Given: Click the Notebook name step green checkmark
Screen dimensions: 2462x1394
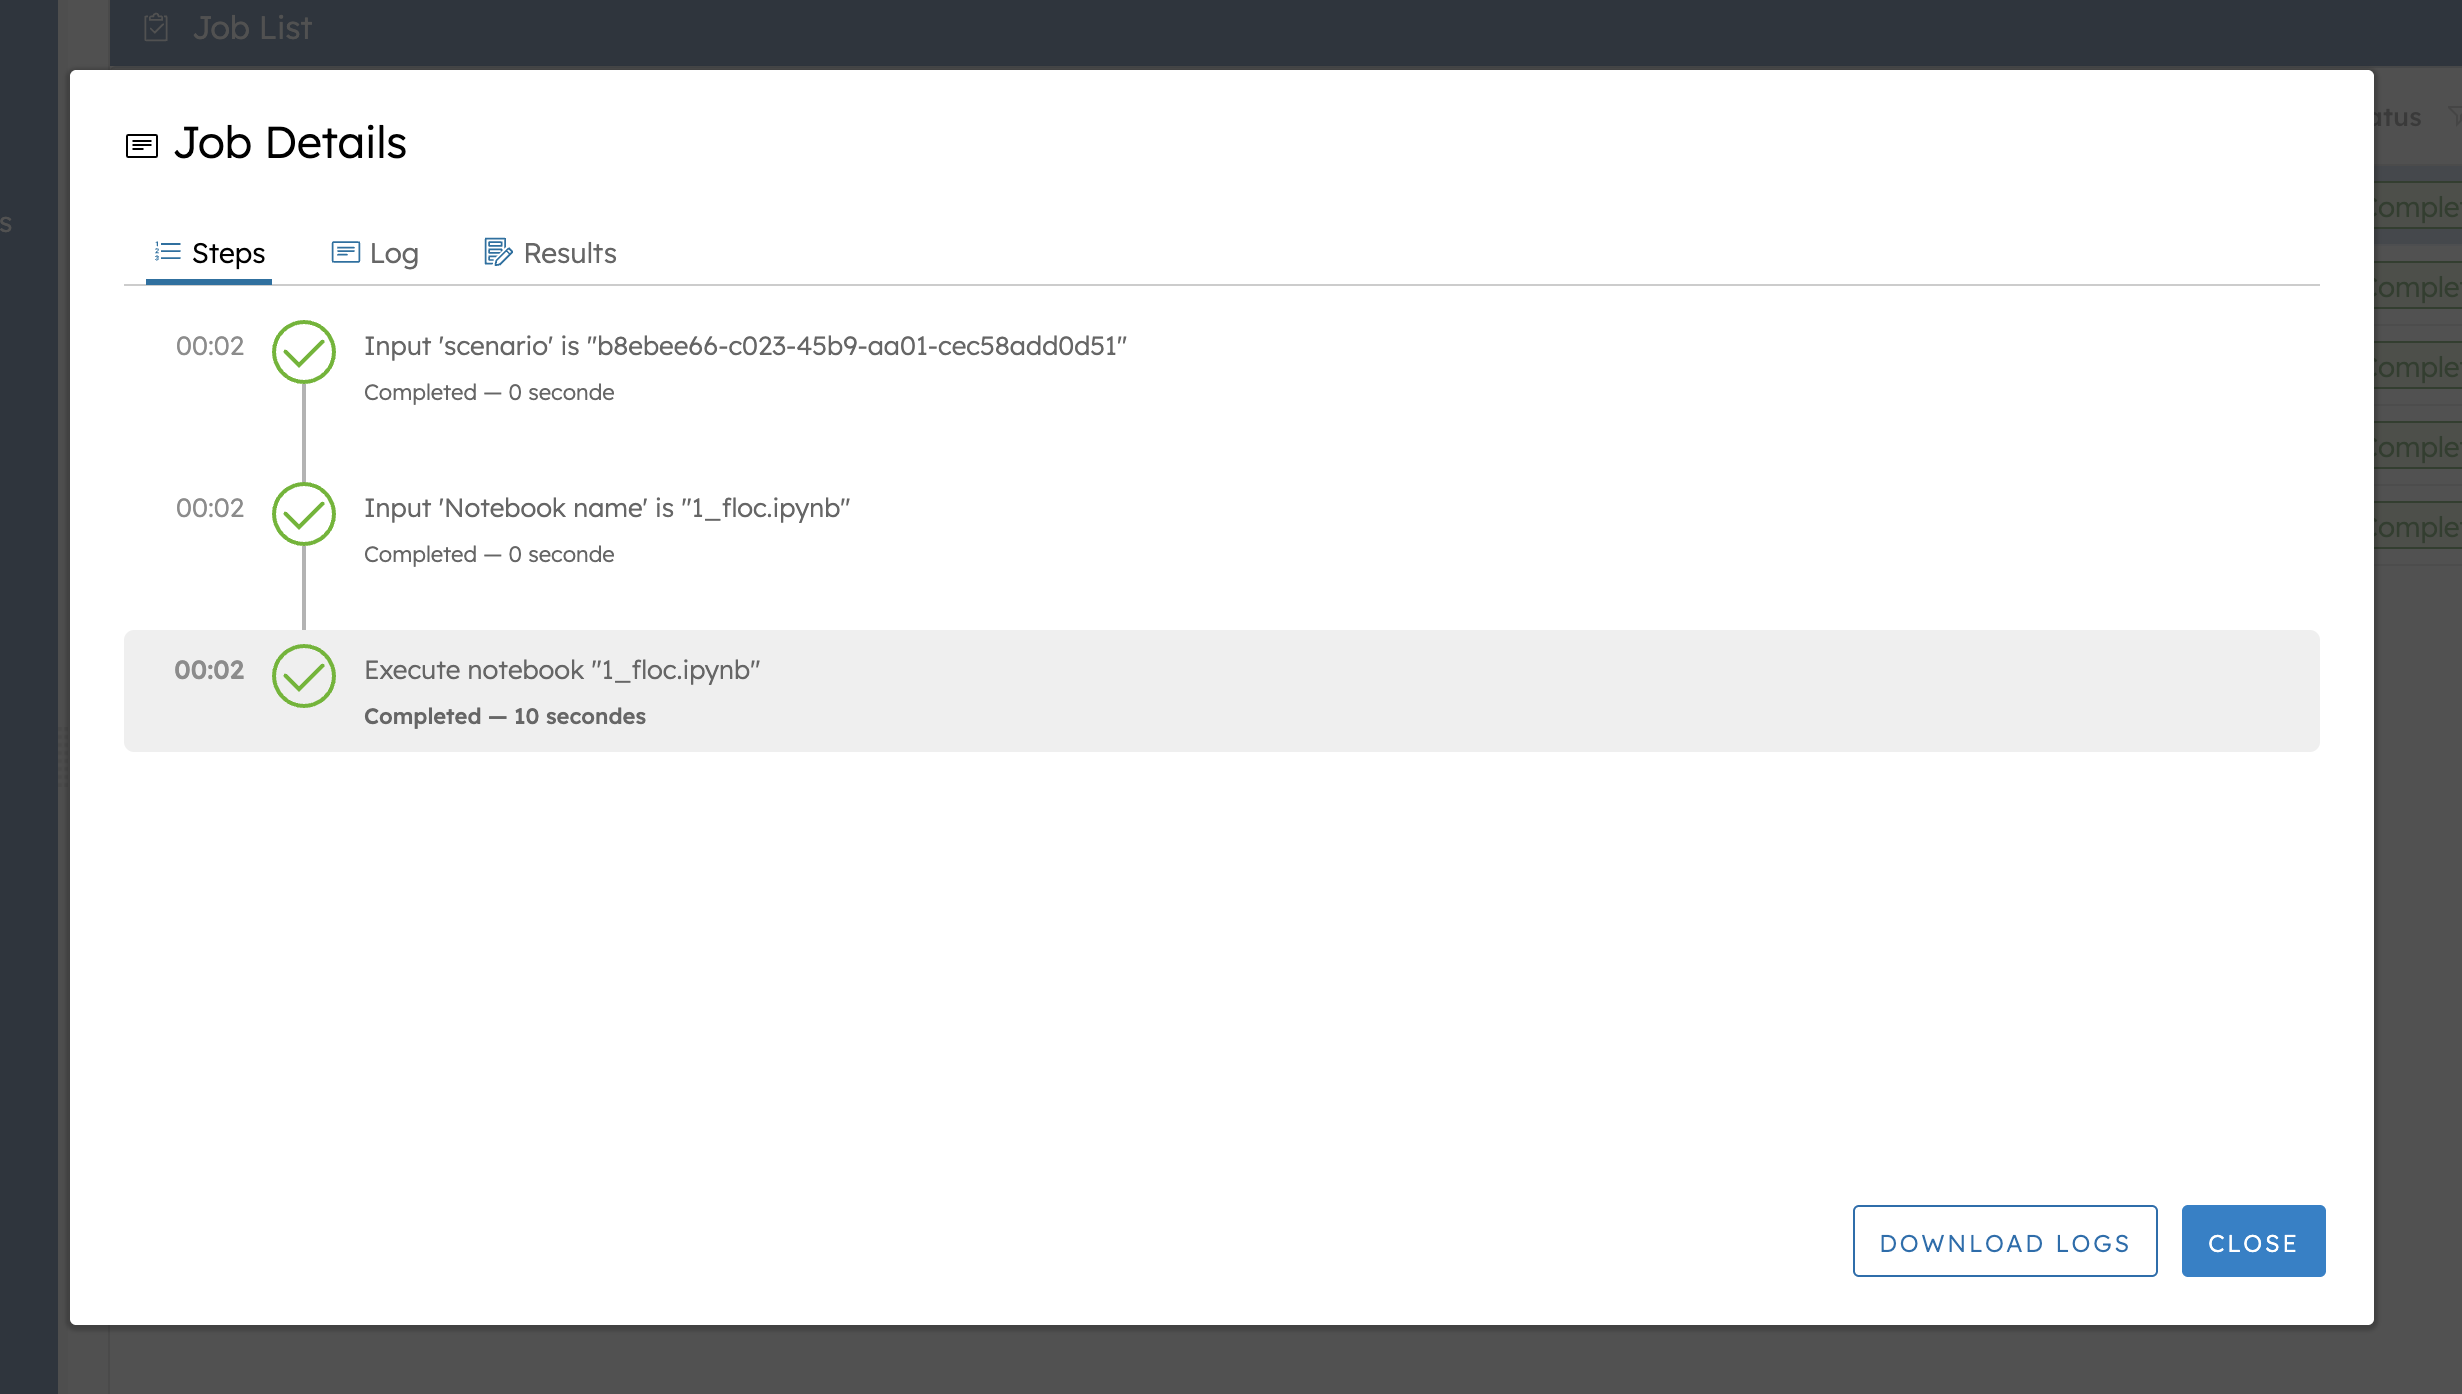Looking at the screenshot, I should point(304,514).
